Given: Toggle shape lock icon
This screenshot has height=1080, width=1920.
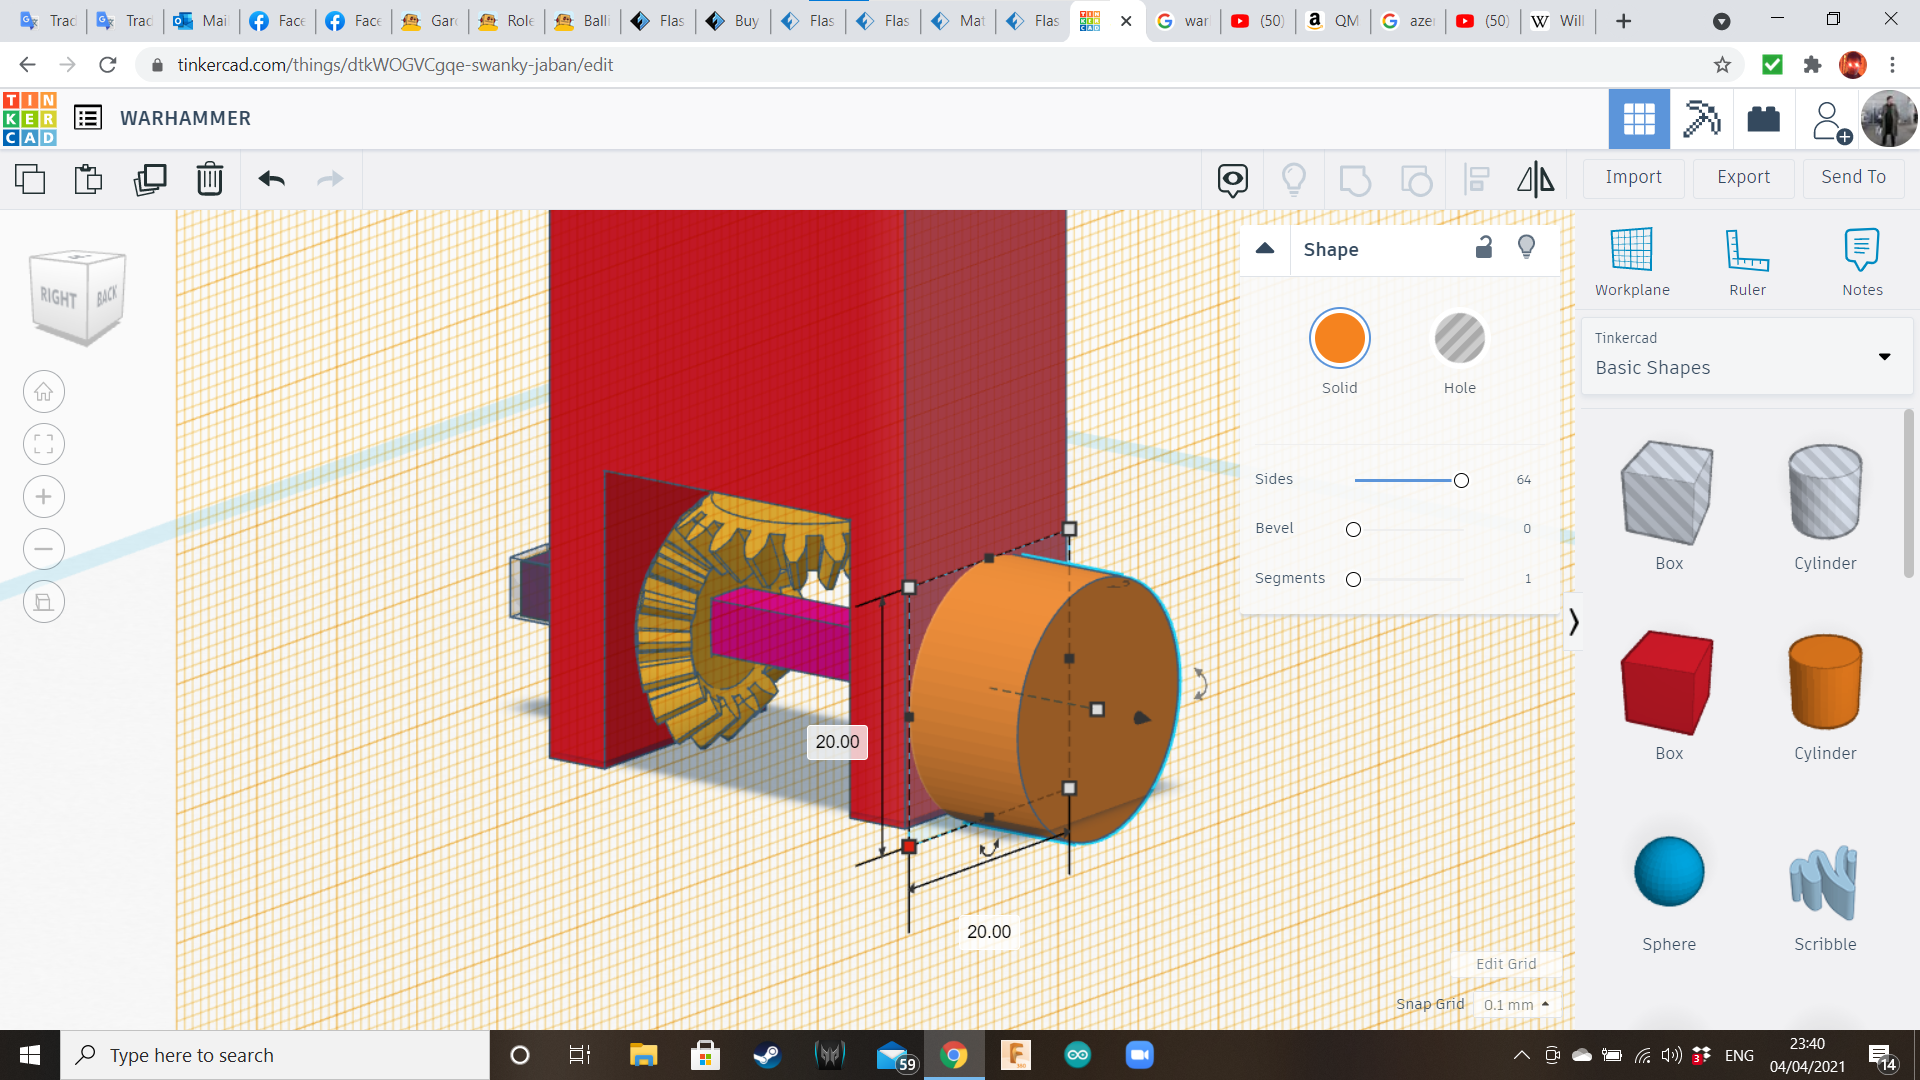Looking at the screenshot, I should [x=1484, y=248].
